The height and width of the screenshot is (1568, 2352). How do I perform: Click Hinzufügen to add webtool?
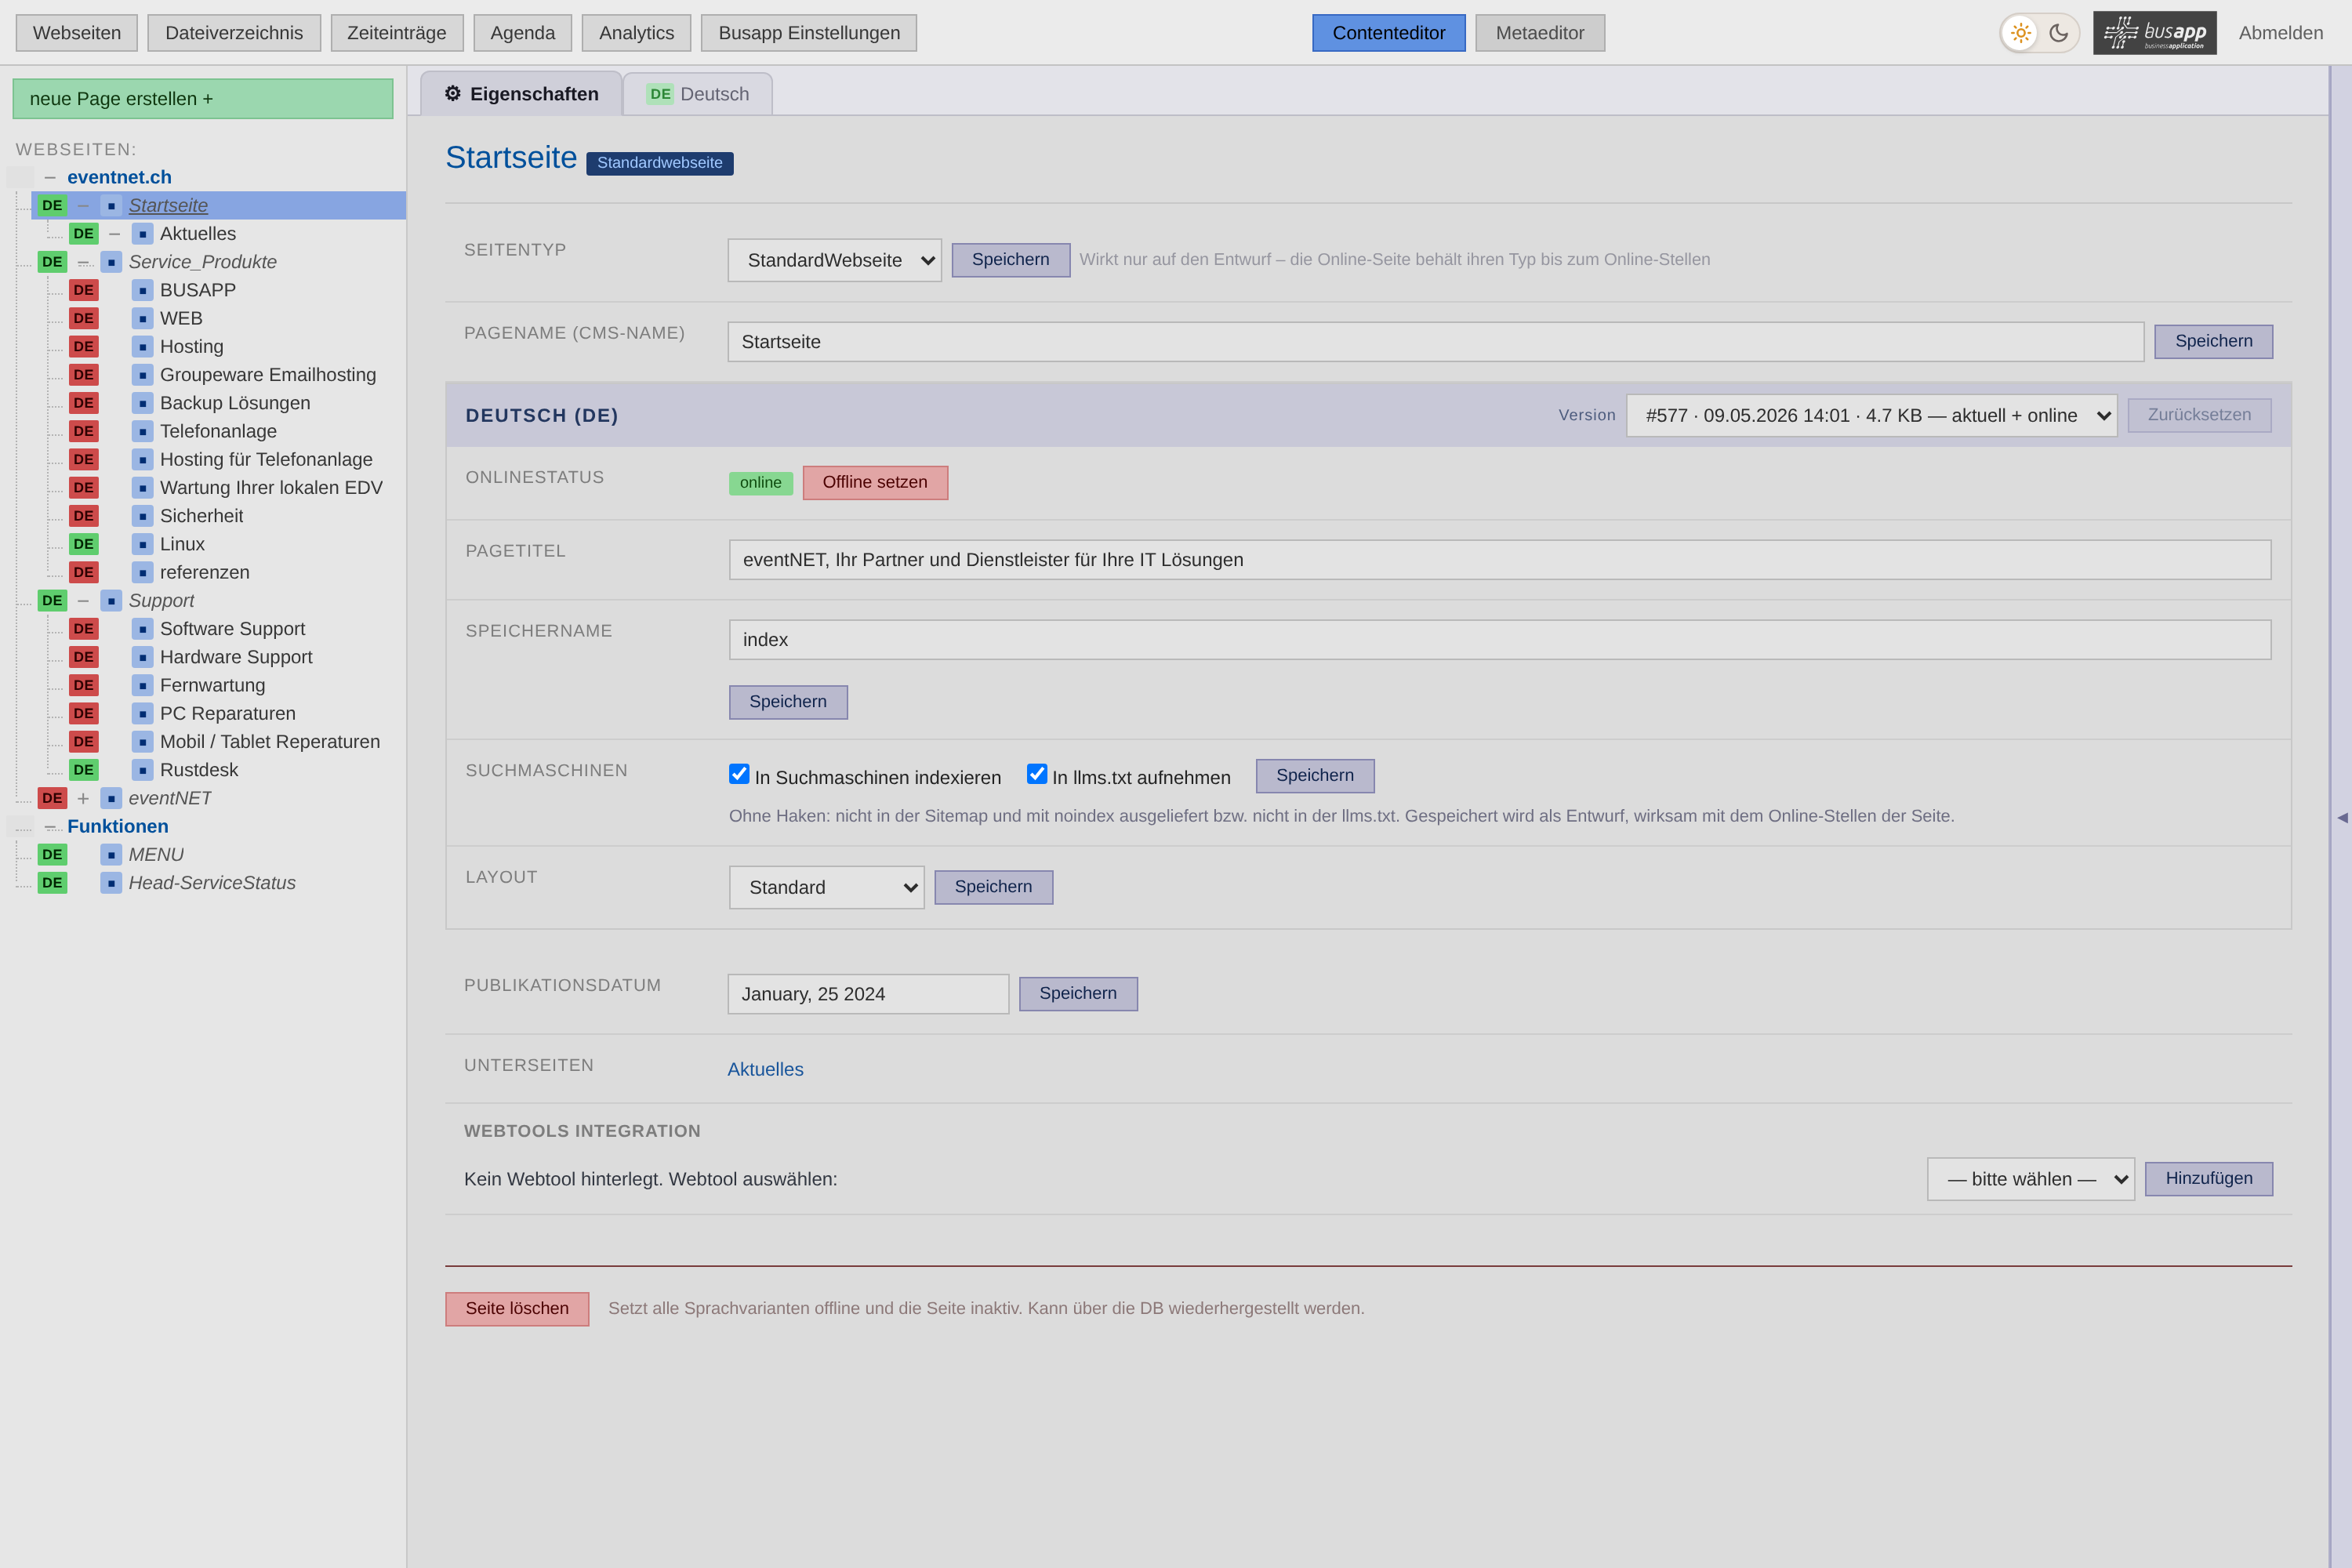pyautogui.click(x=2209, y=1178)
